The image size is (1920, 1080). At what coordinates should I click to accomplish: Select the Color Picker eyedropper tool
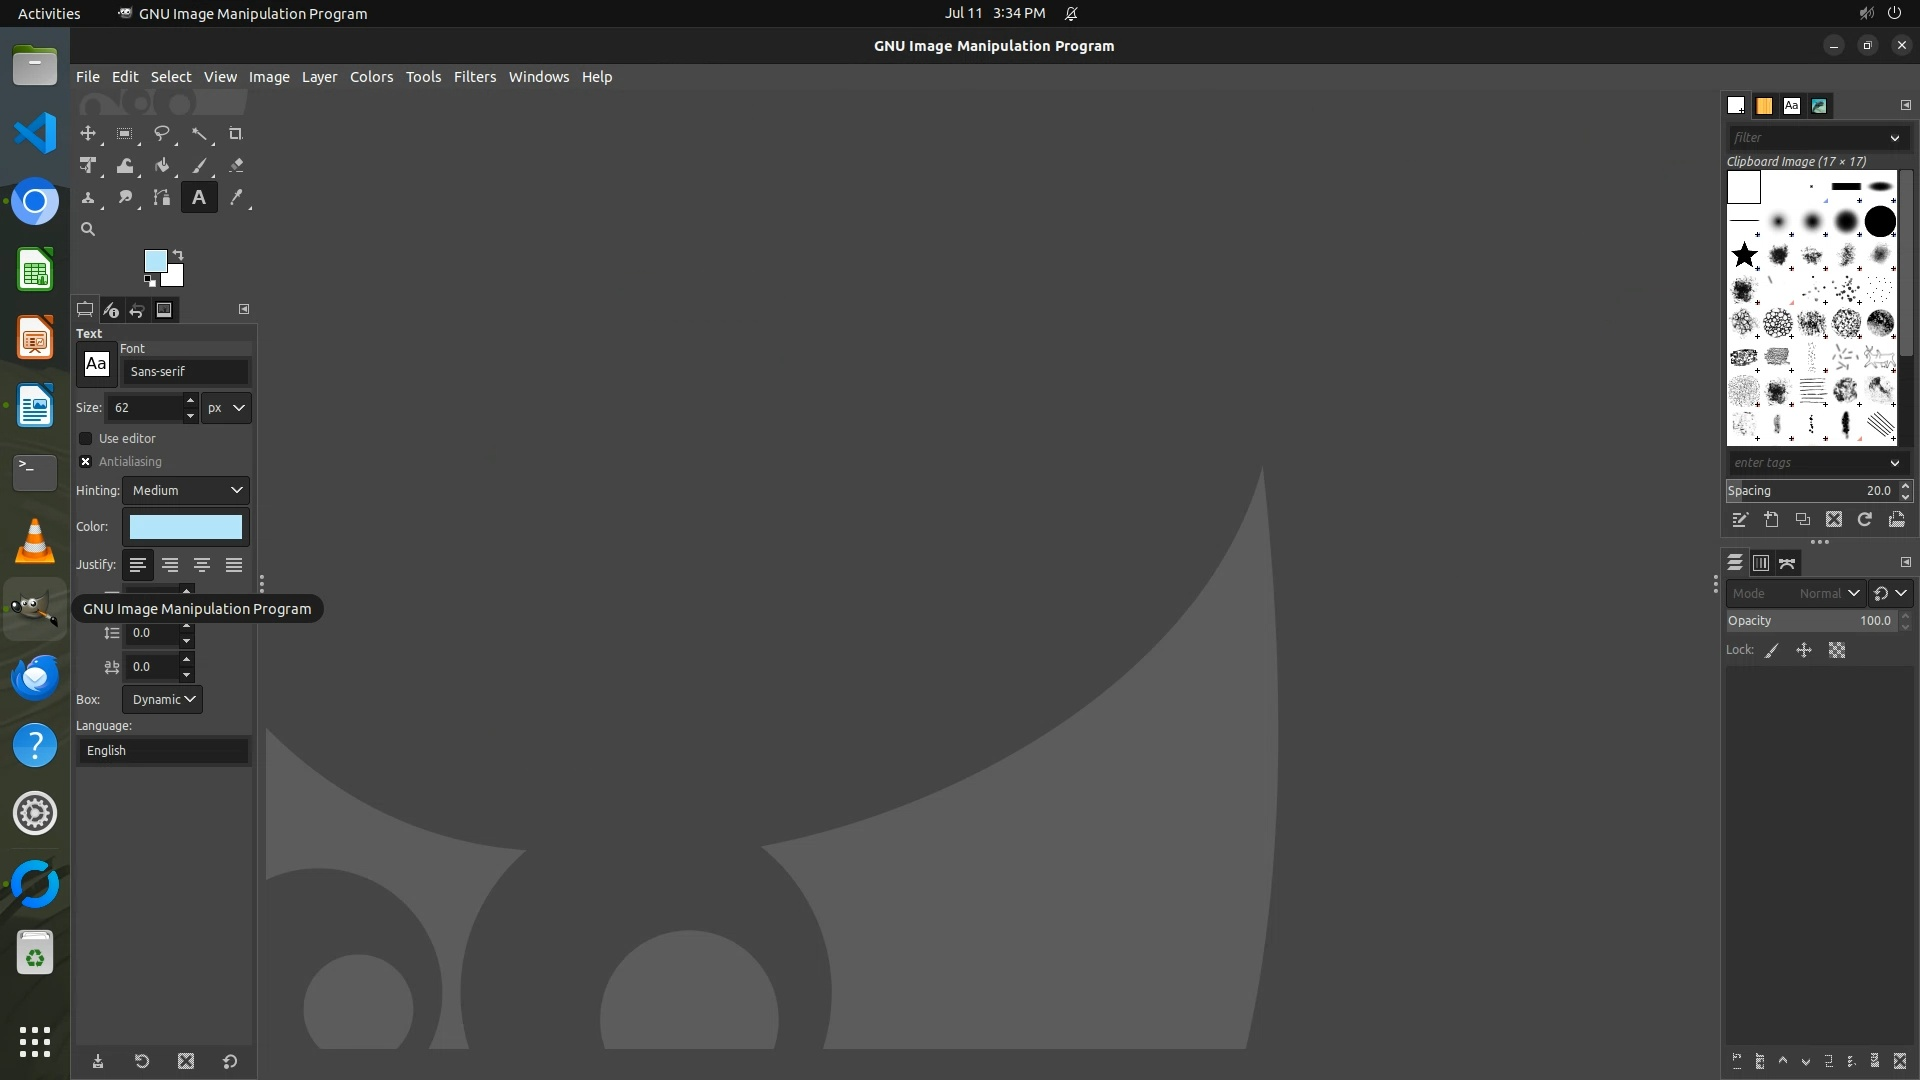tap(236, 198)
